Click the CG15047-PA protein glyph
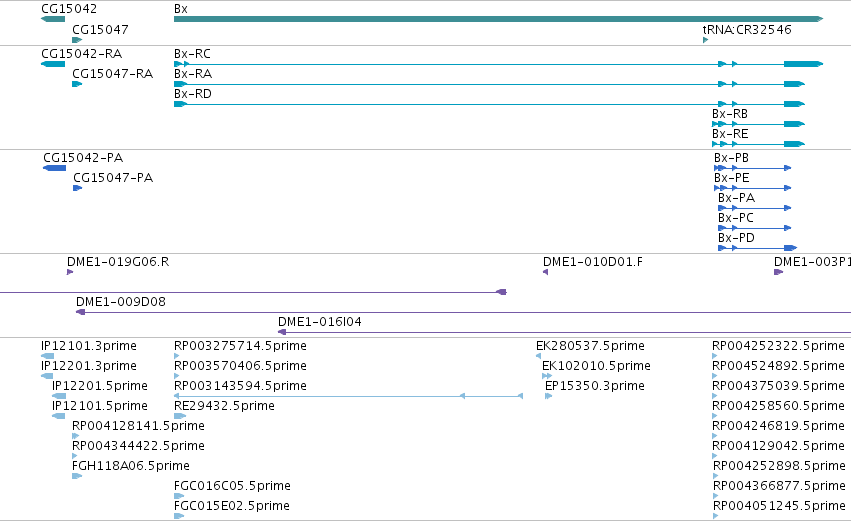Screen dimensions: 851x521 point(78,188)
